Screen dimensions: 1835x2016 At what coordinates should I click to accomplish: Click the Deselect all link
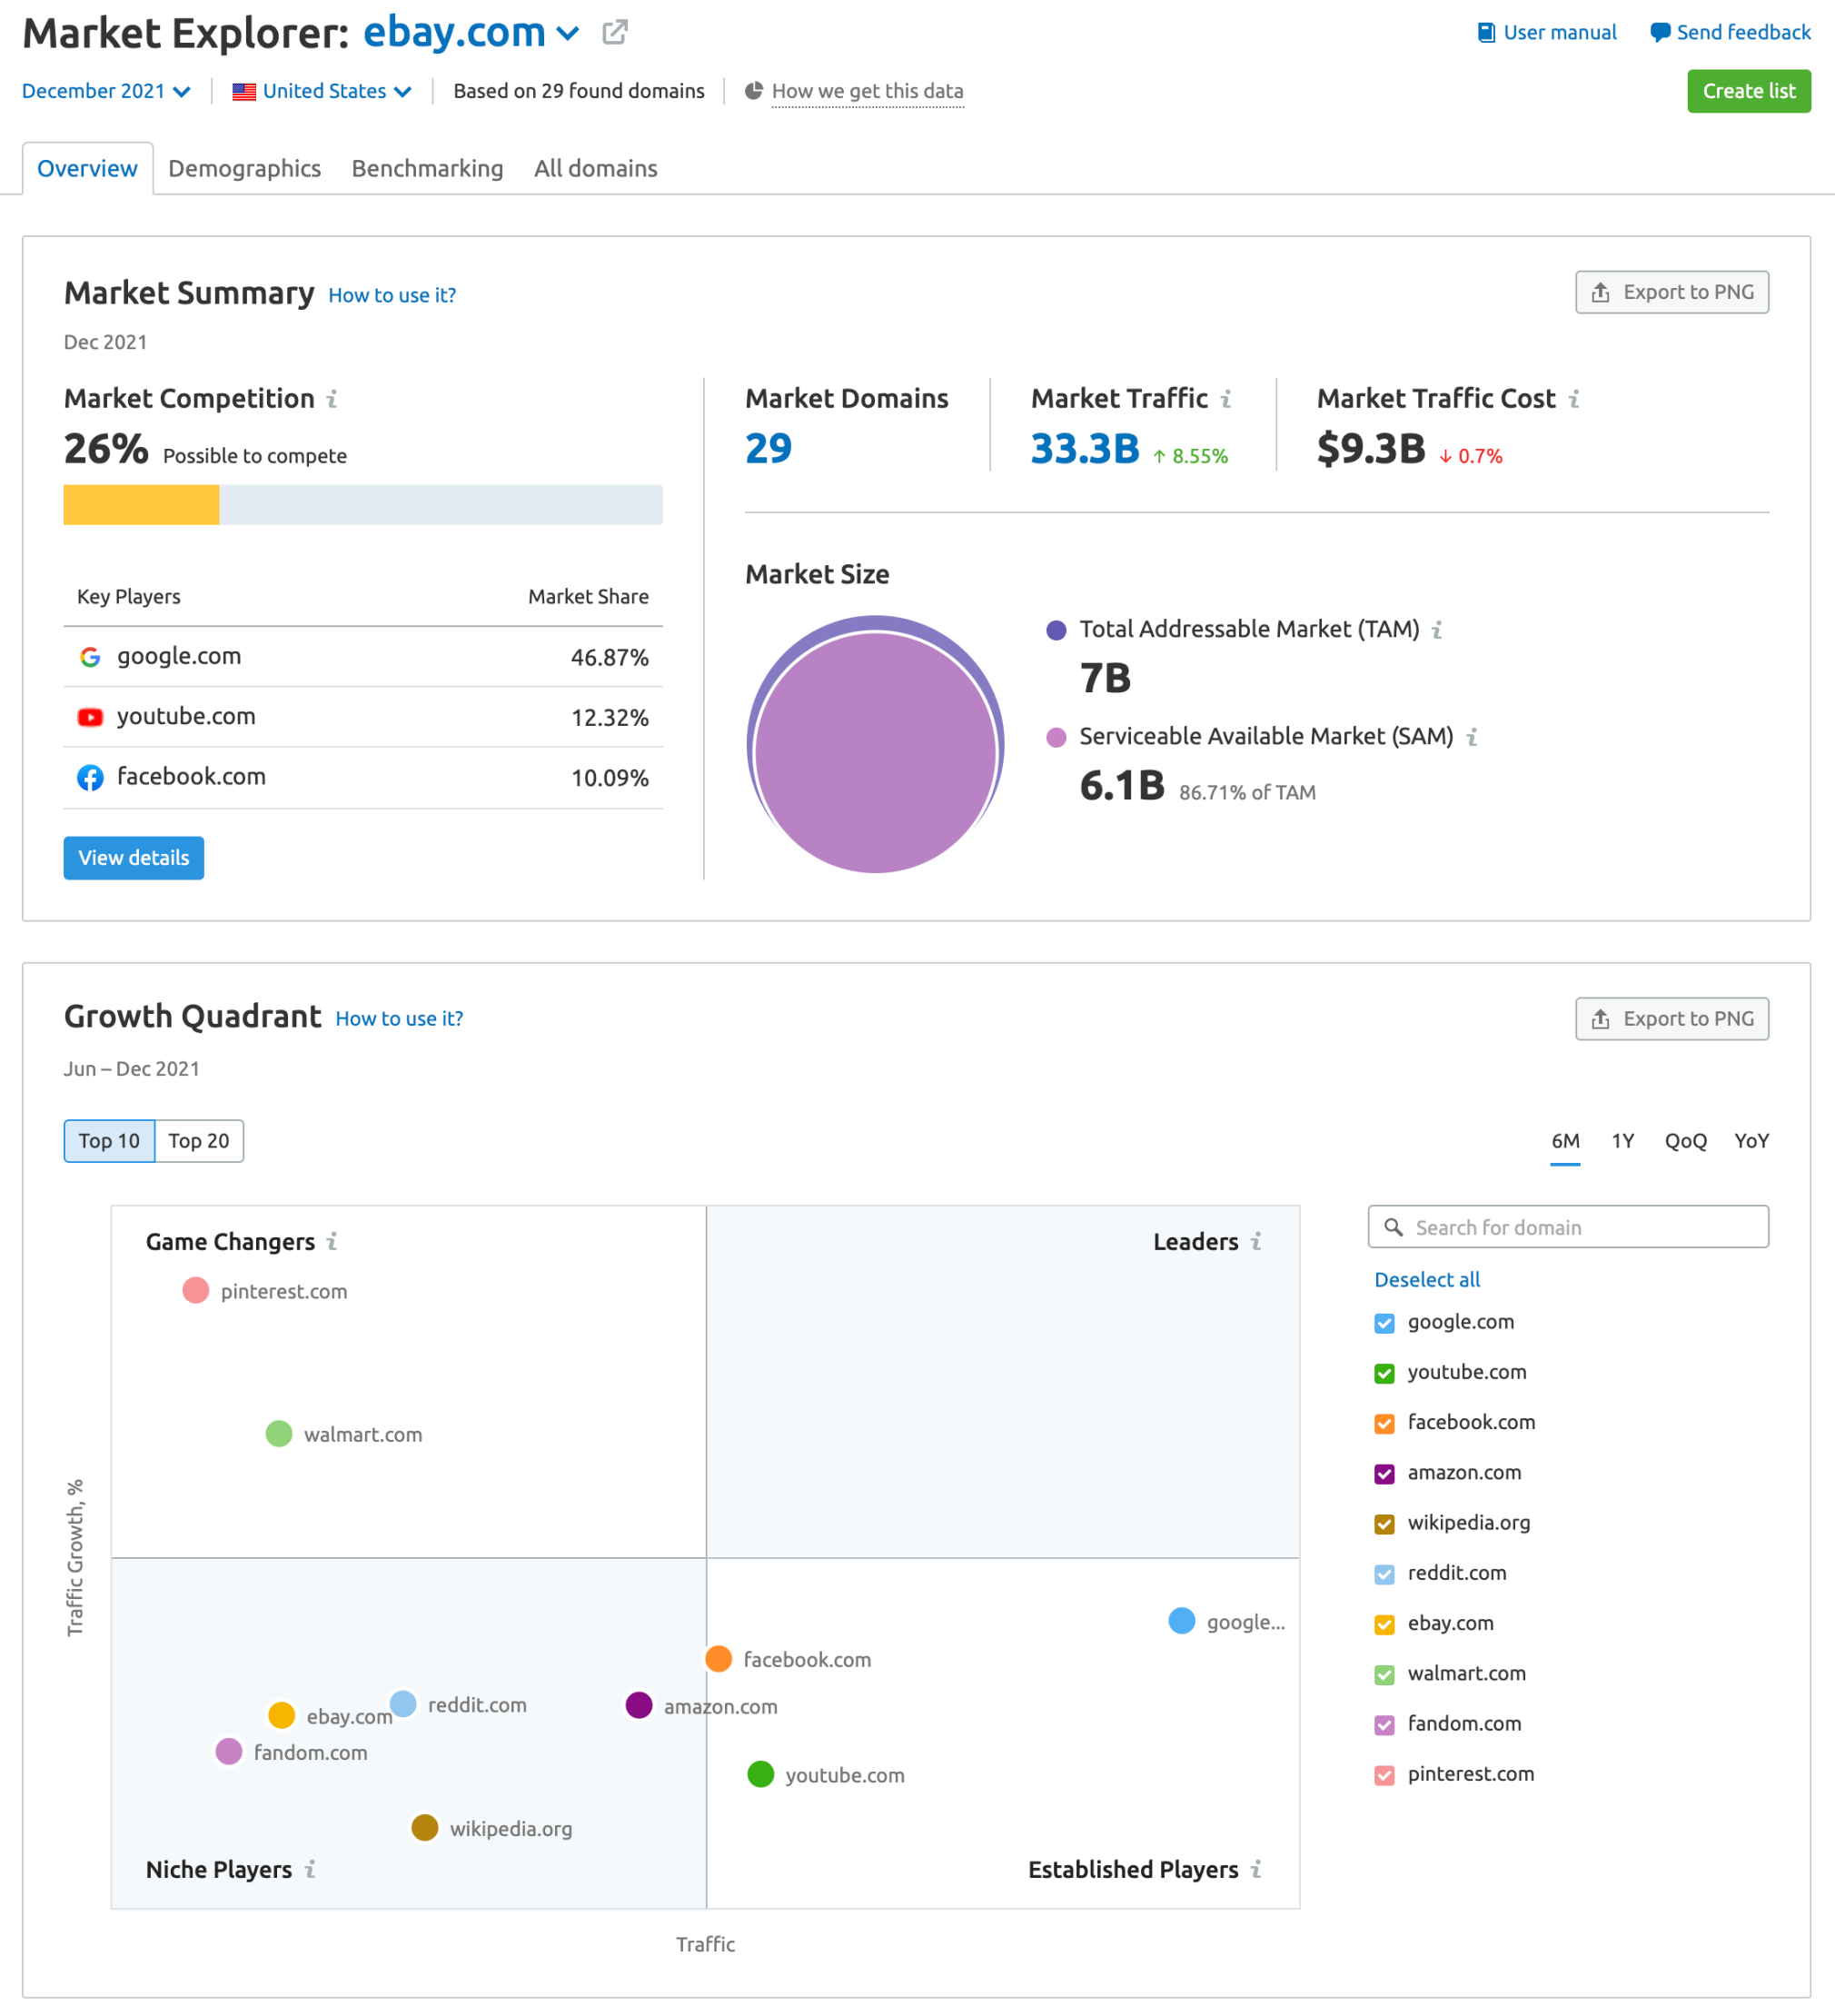(1427, 1280)
